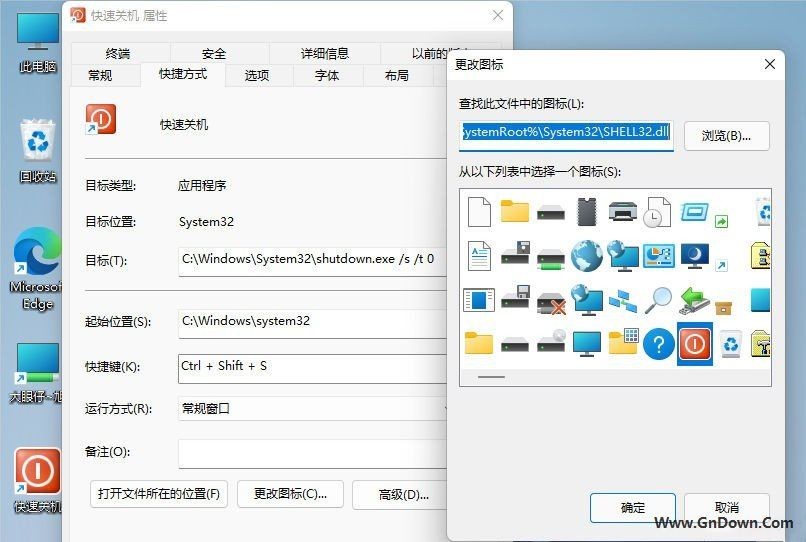Switch to the 安全 tab

pyautogui.click(x=214, y=53)
